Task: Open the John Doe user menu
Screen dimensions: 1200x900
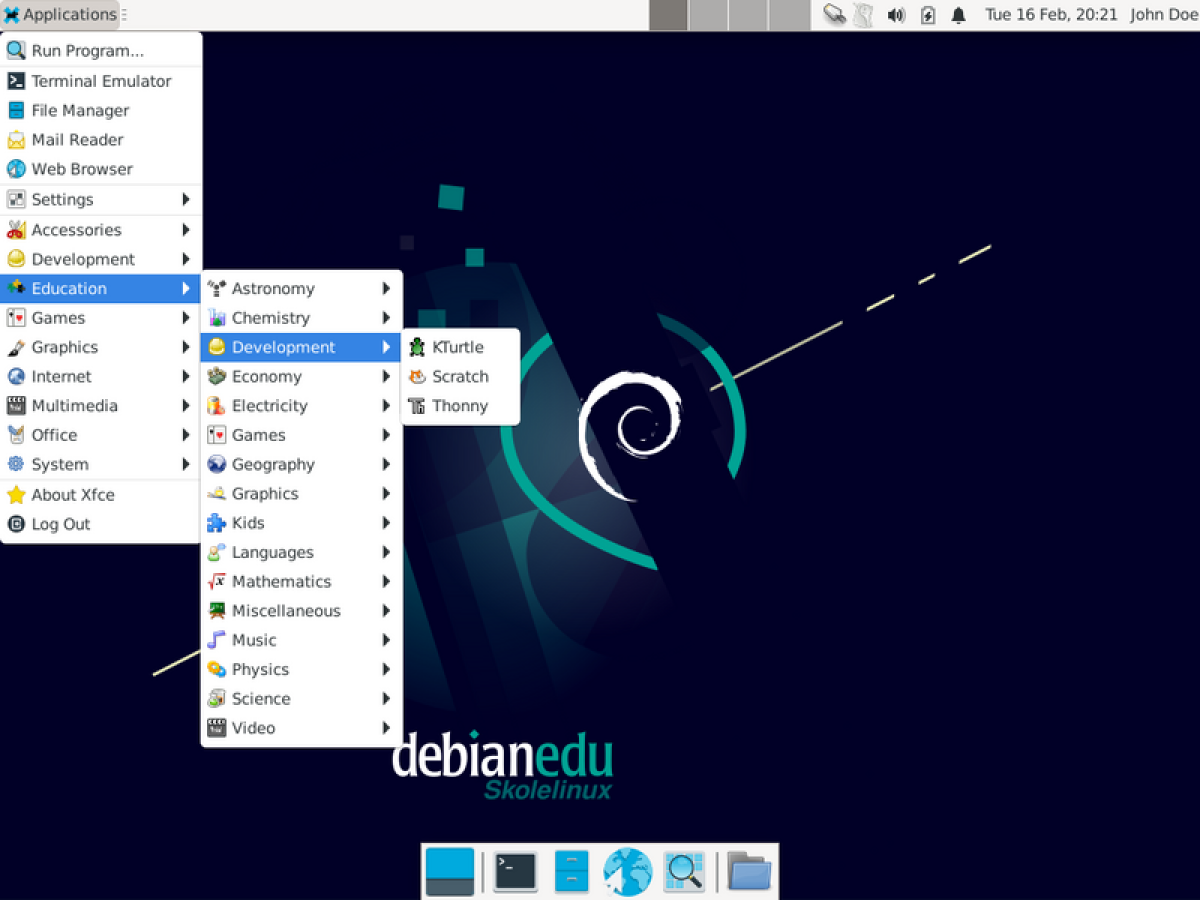Action: pyautogui.click(x=1163, y=15)
